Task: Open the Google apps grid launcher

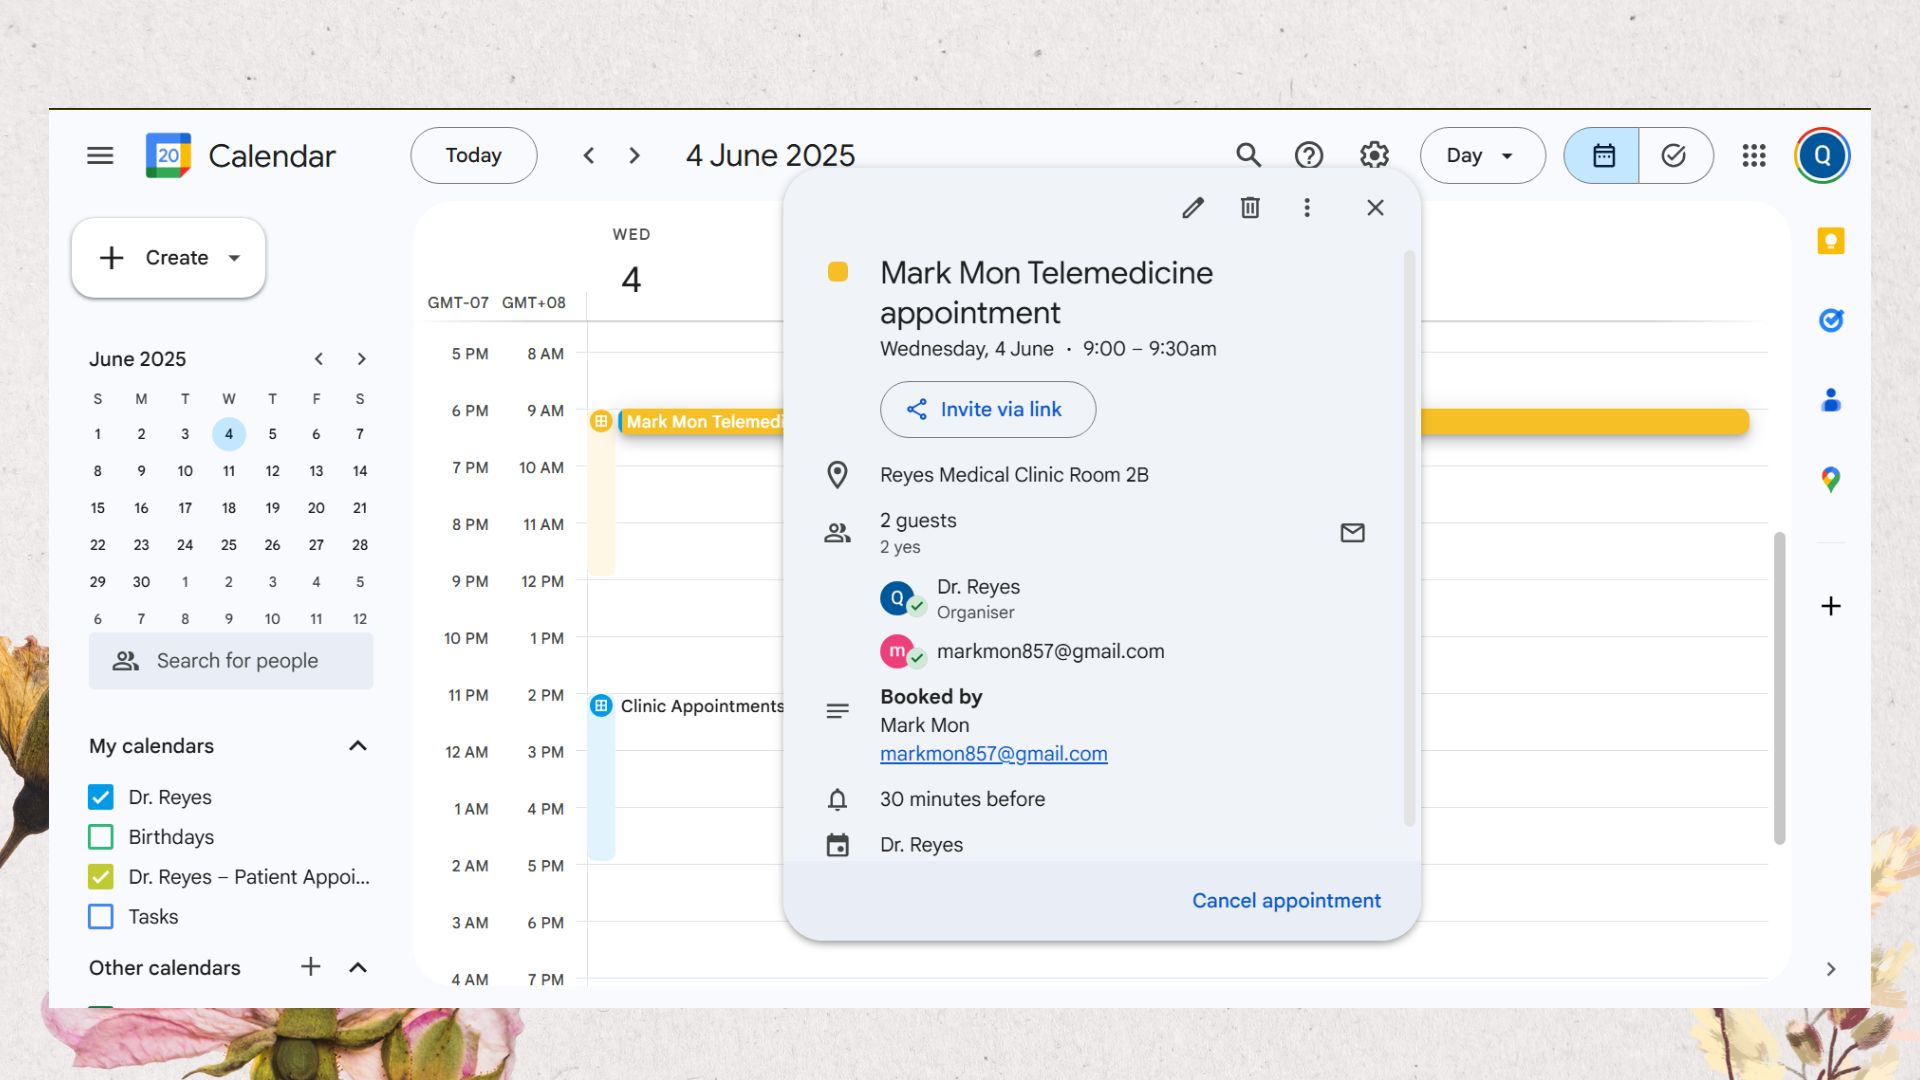Action: [x=1753, y=155]
